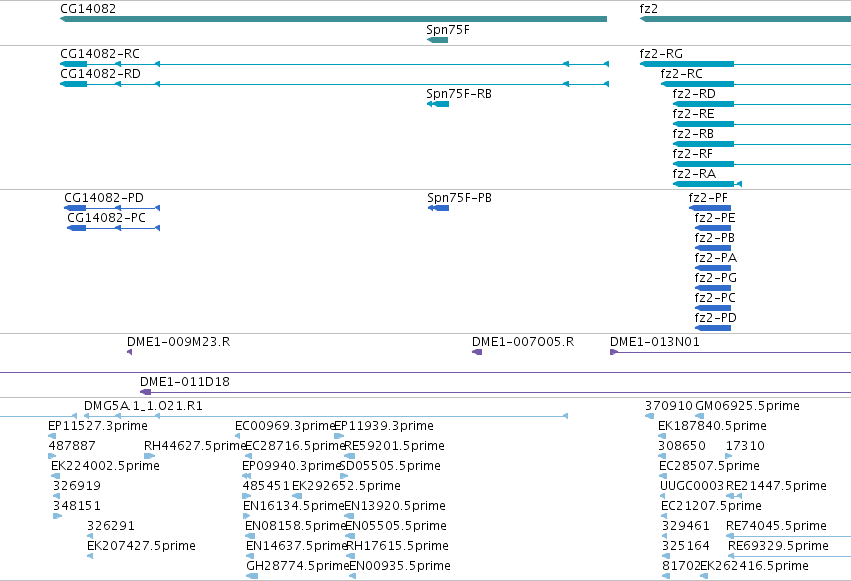Select transcript CG14082-RC
Viewport: 851px width, 581px height.
pyautogui.click(x=334, y=64)
